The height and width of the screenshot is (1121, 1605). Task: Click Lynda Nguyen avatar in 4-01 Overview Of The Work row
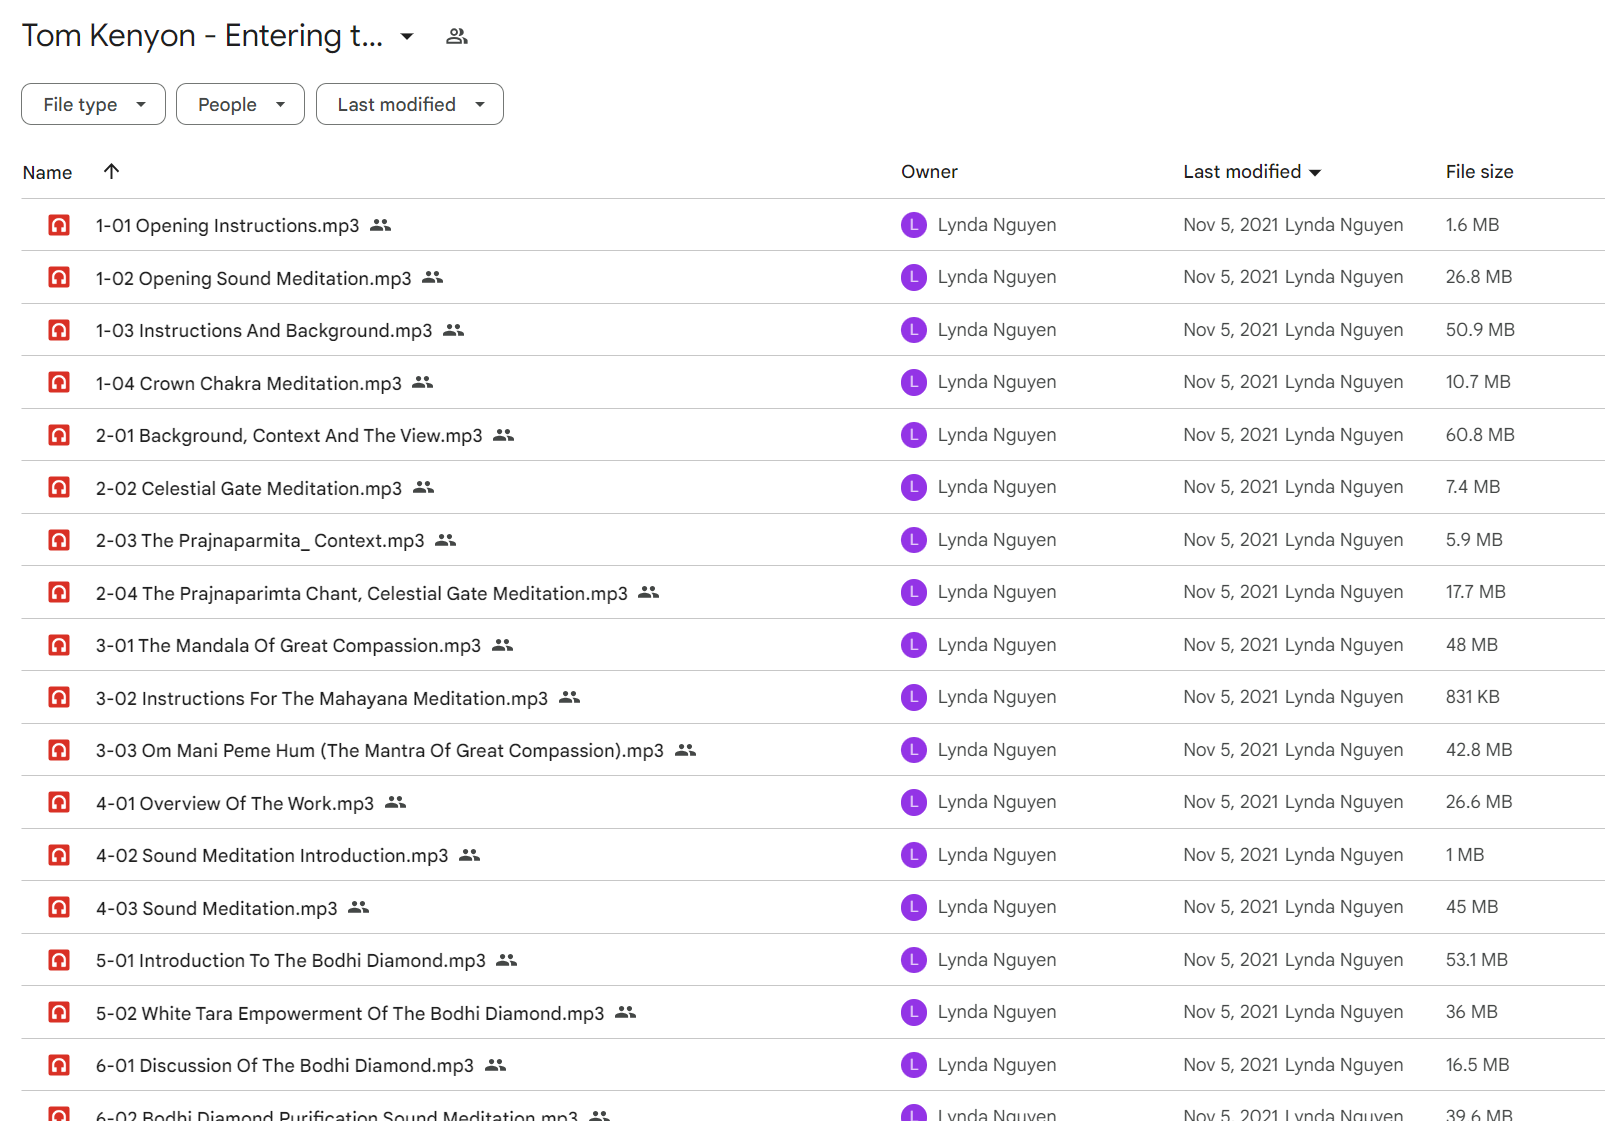pos(914,802)
